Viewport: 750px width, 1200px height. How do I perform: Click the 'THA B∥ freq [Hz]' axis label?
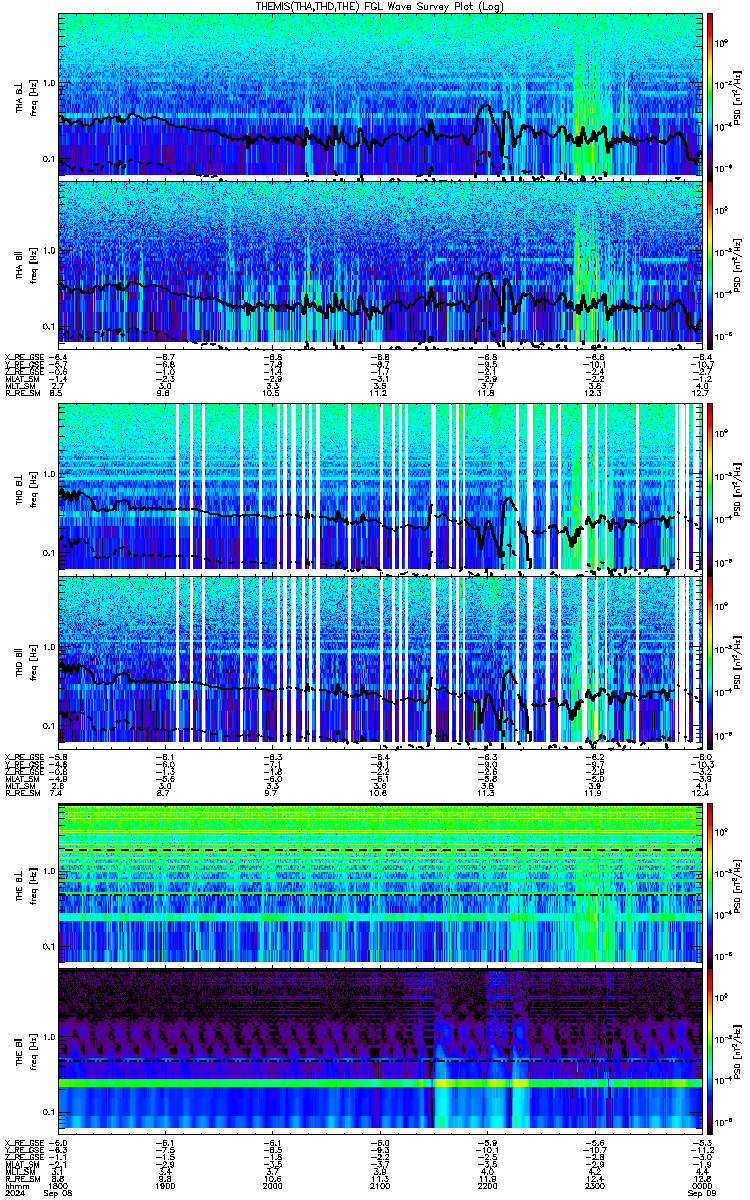tap(24, 264)
